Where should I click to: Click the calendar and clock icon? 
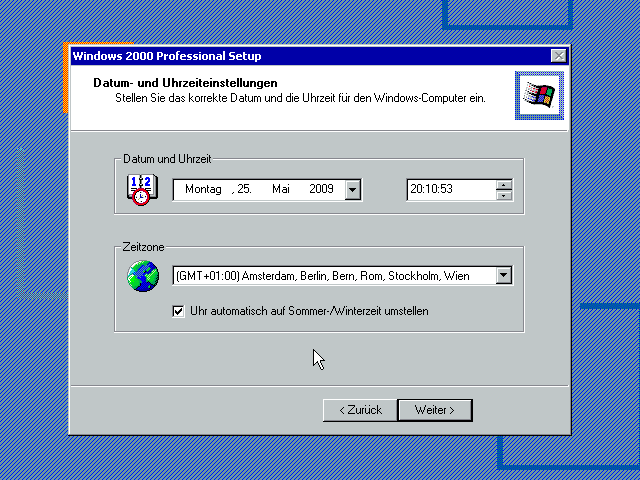pyautogui.click(x=142, y=189)
